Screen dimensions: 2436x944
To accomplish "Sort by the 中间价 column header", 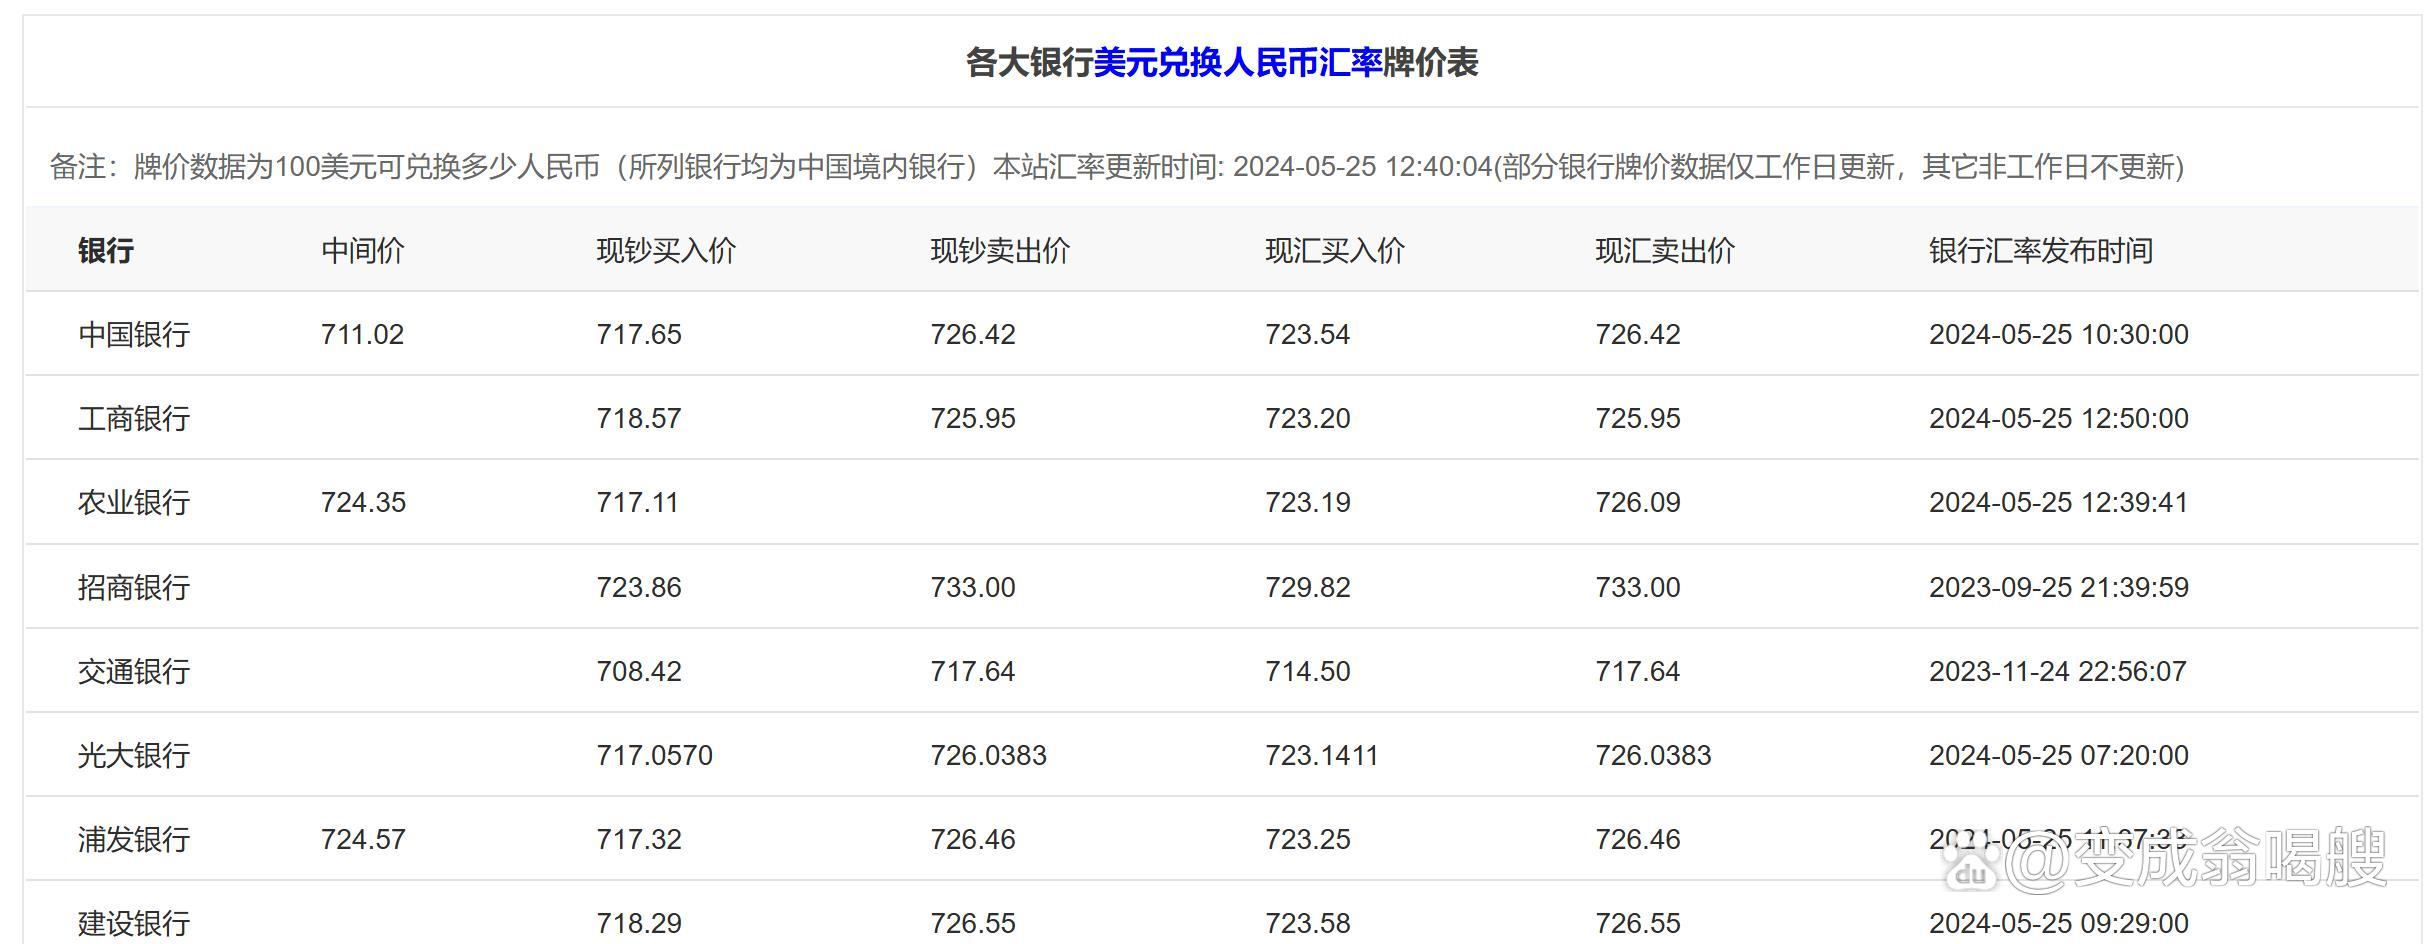I will click(361, 251).
